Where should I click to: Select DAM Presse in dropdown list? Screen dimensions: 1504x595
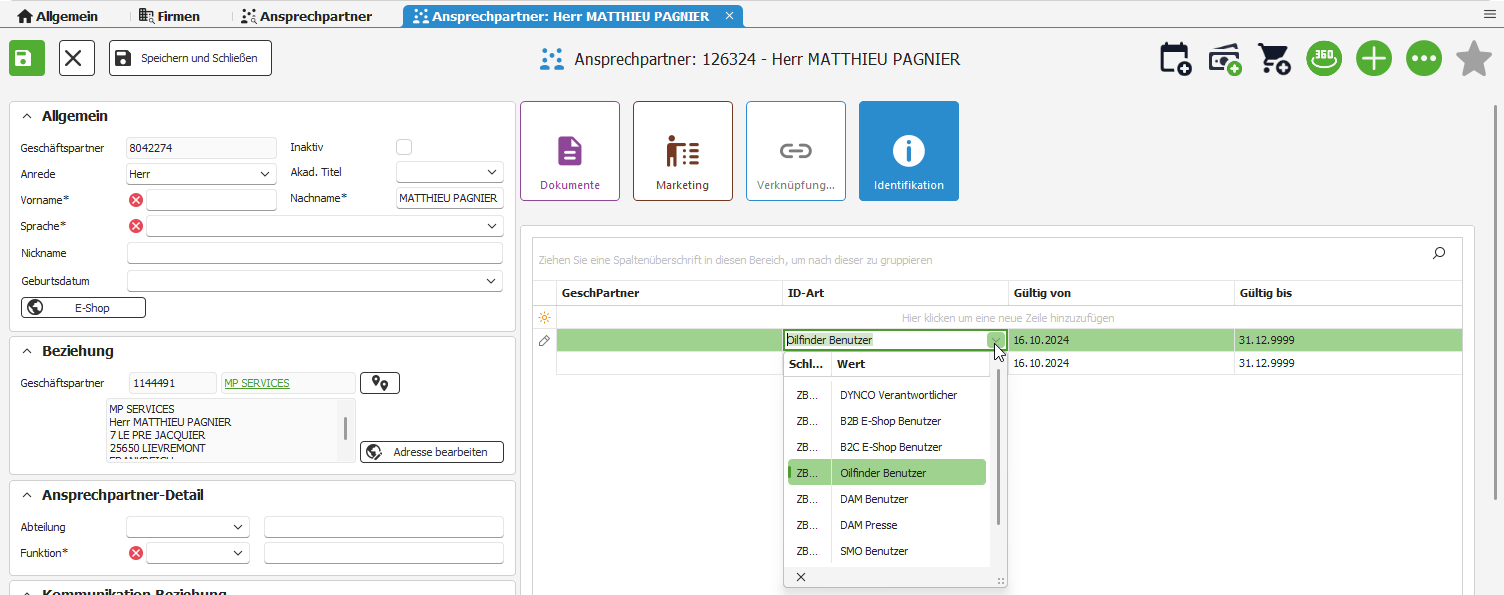(868, 525)
